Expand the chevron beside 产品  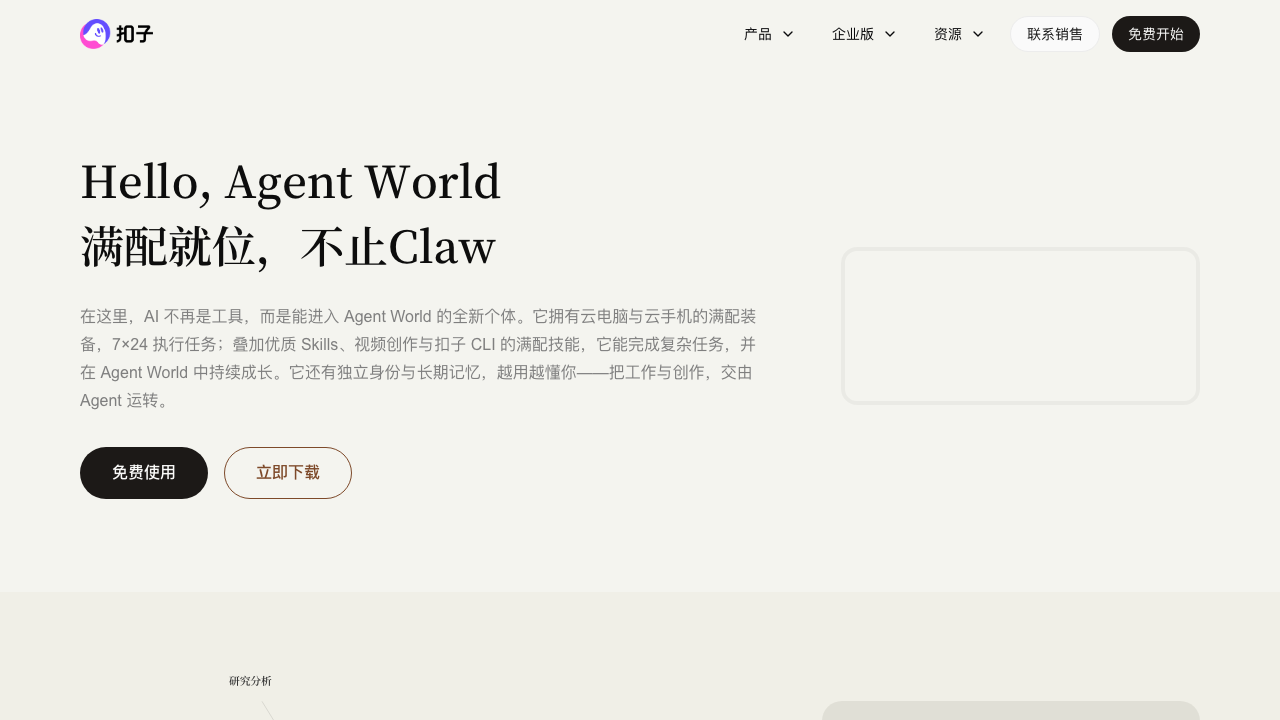(x=788, y=34)
